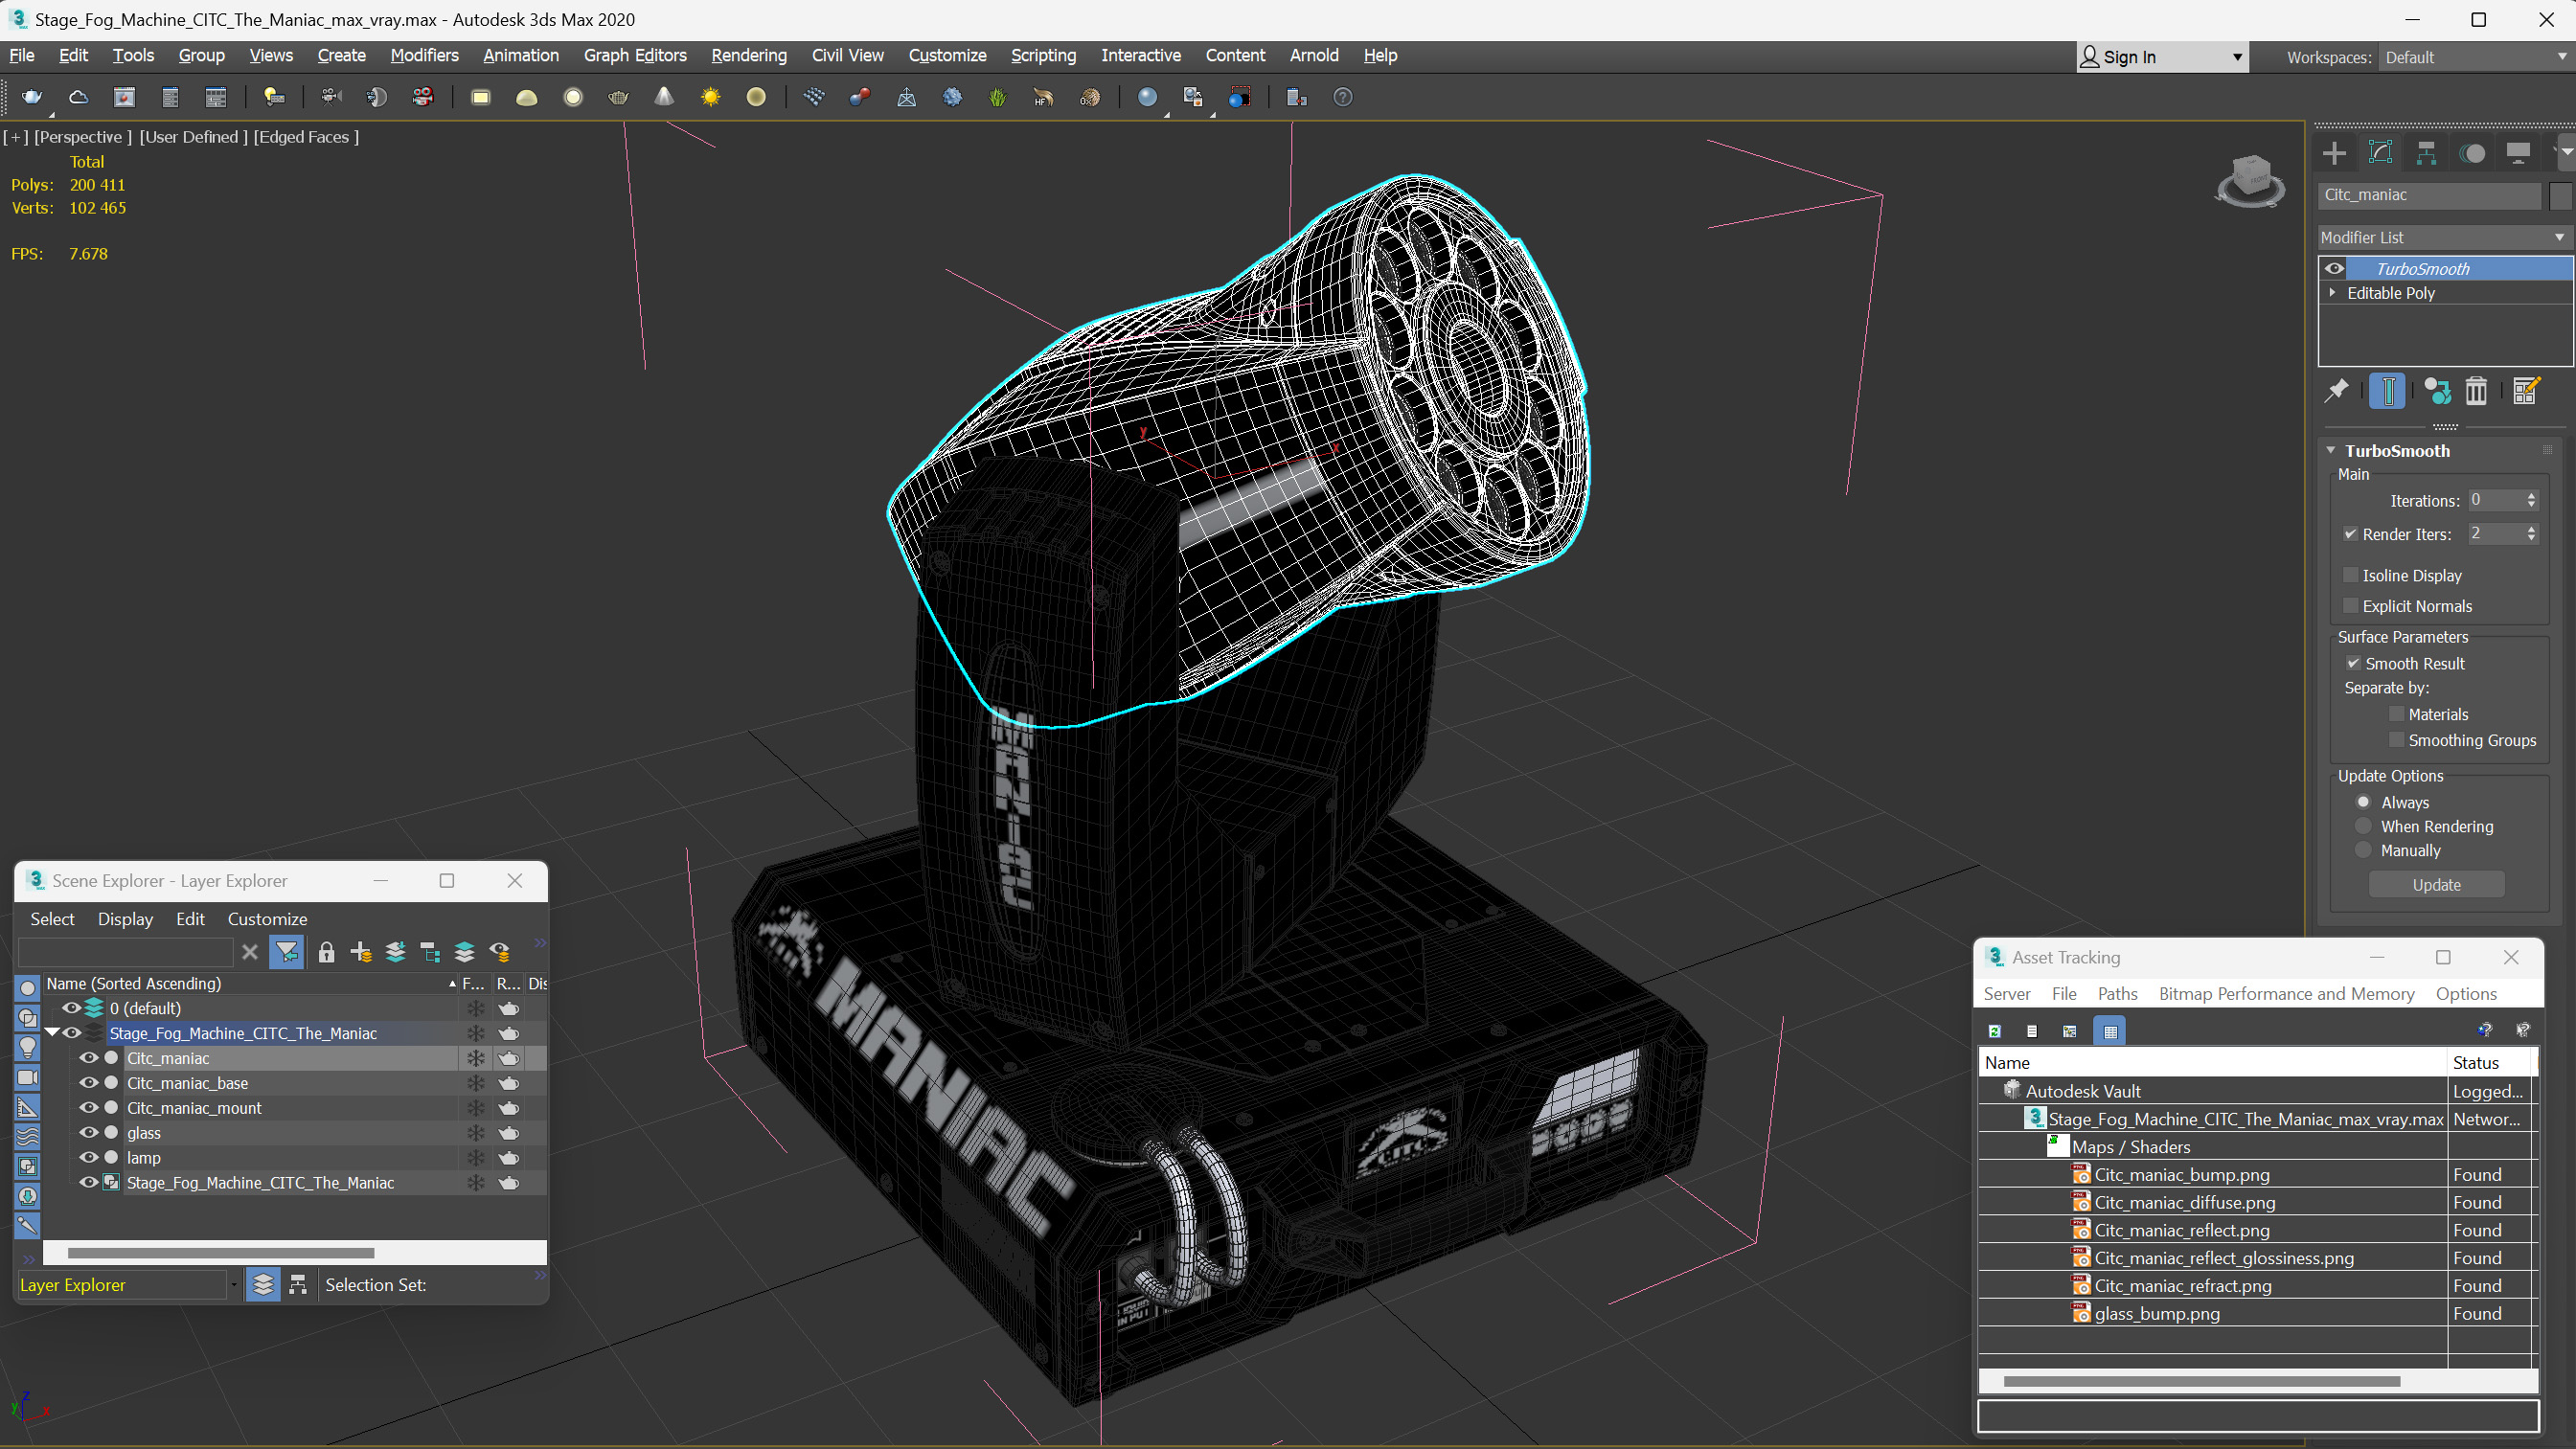Open the Paths menu in Asset Tracking
The width and height of the screenshot is (2576, 1449).
click(2117, 993)
